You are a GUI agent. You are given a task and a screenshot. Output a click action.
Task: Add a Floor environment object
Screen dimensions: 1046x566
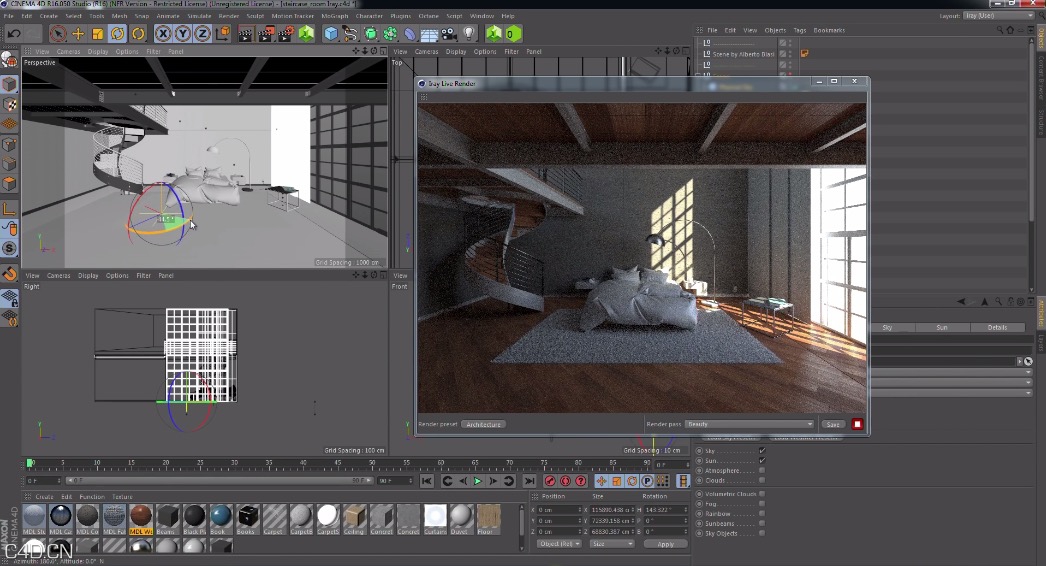(x=430, y=33)
